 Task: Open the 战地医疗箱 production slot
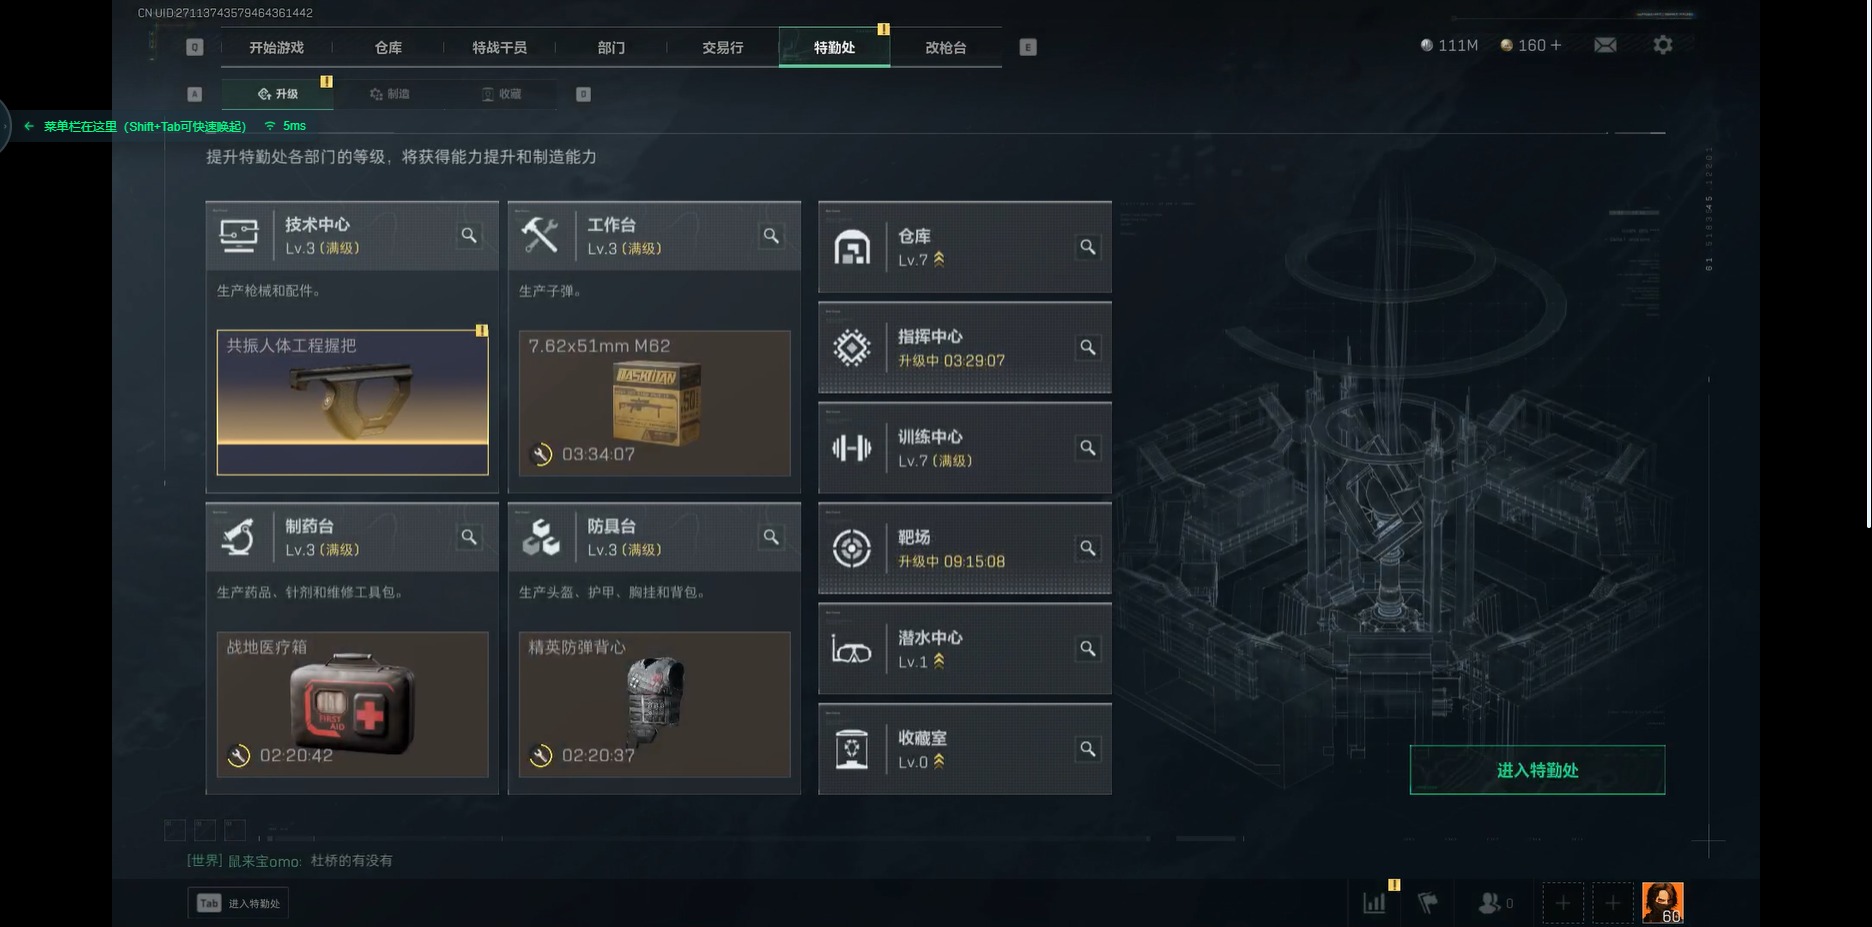coord(353,704)
